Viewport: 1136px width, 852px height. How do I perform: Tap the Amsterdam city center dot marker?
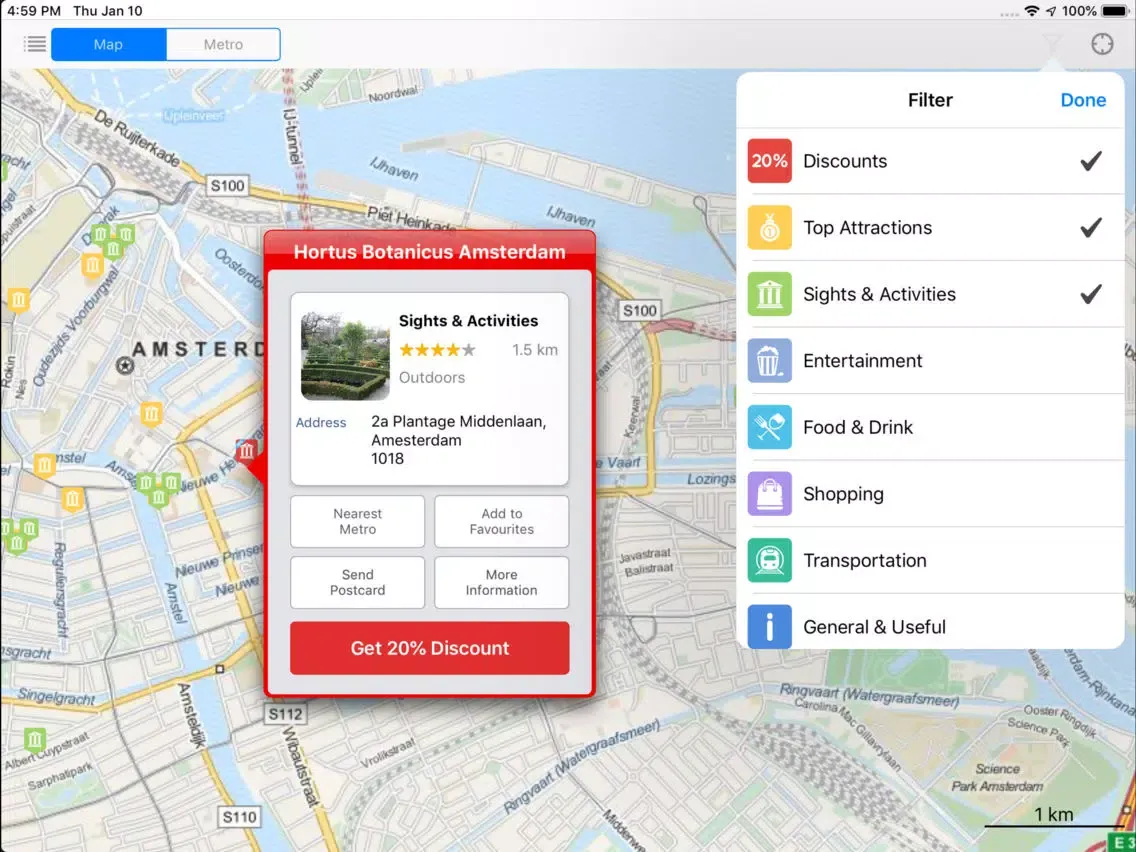pyautogui.click(x=125, y=366)
